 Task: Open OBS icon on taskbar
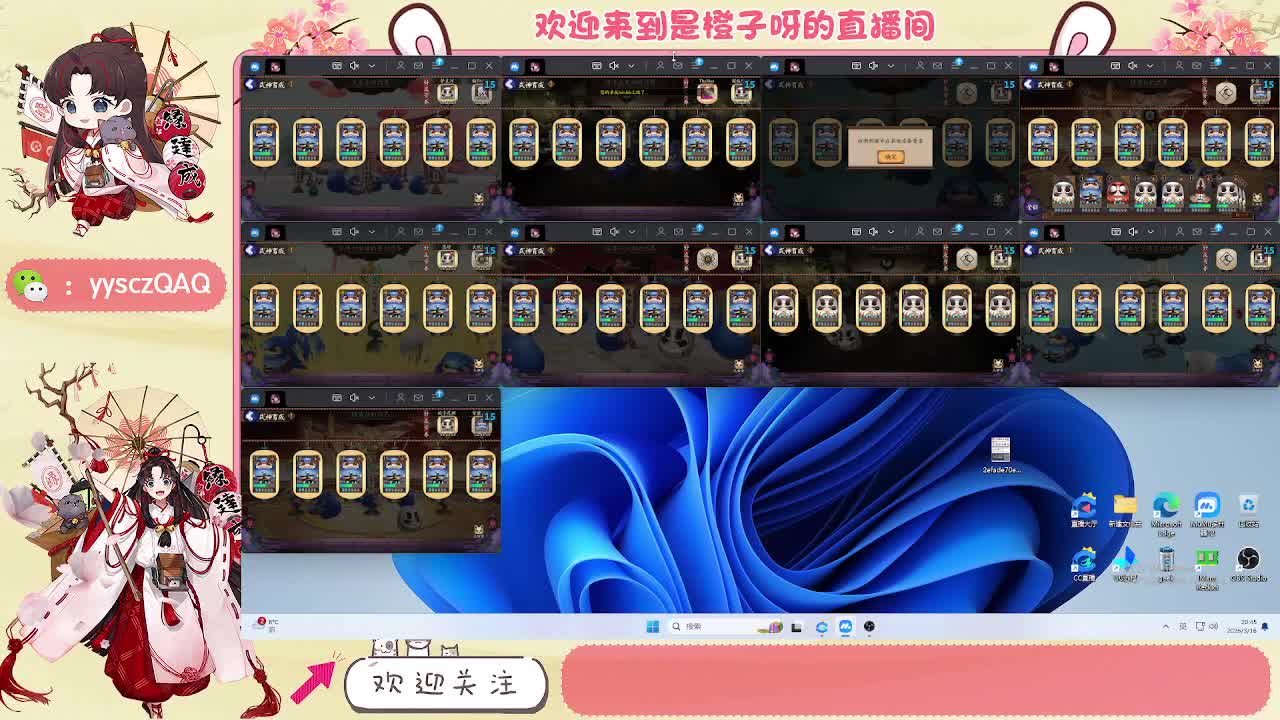point(869,626)
